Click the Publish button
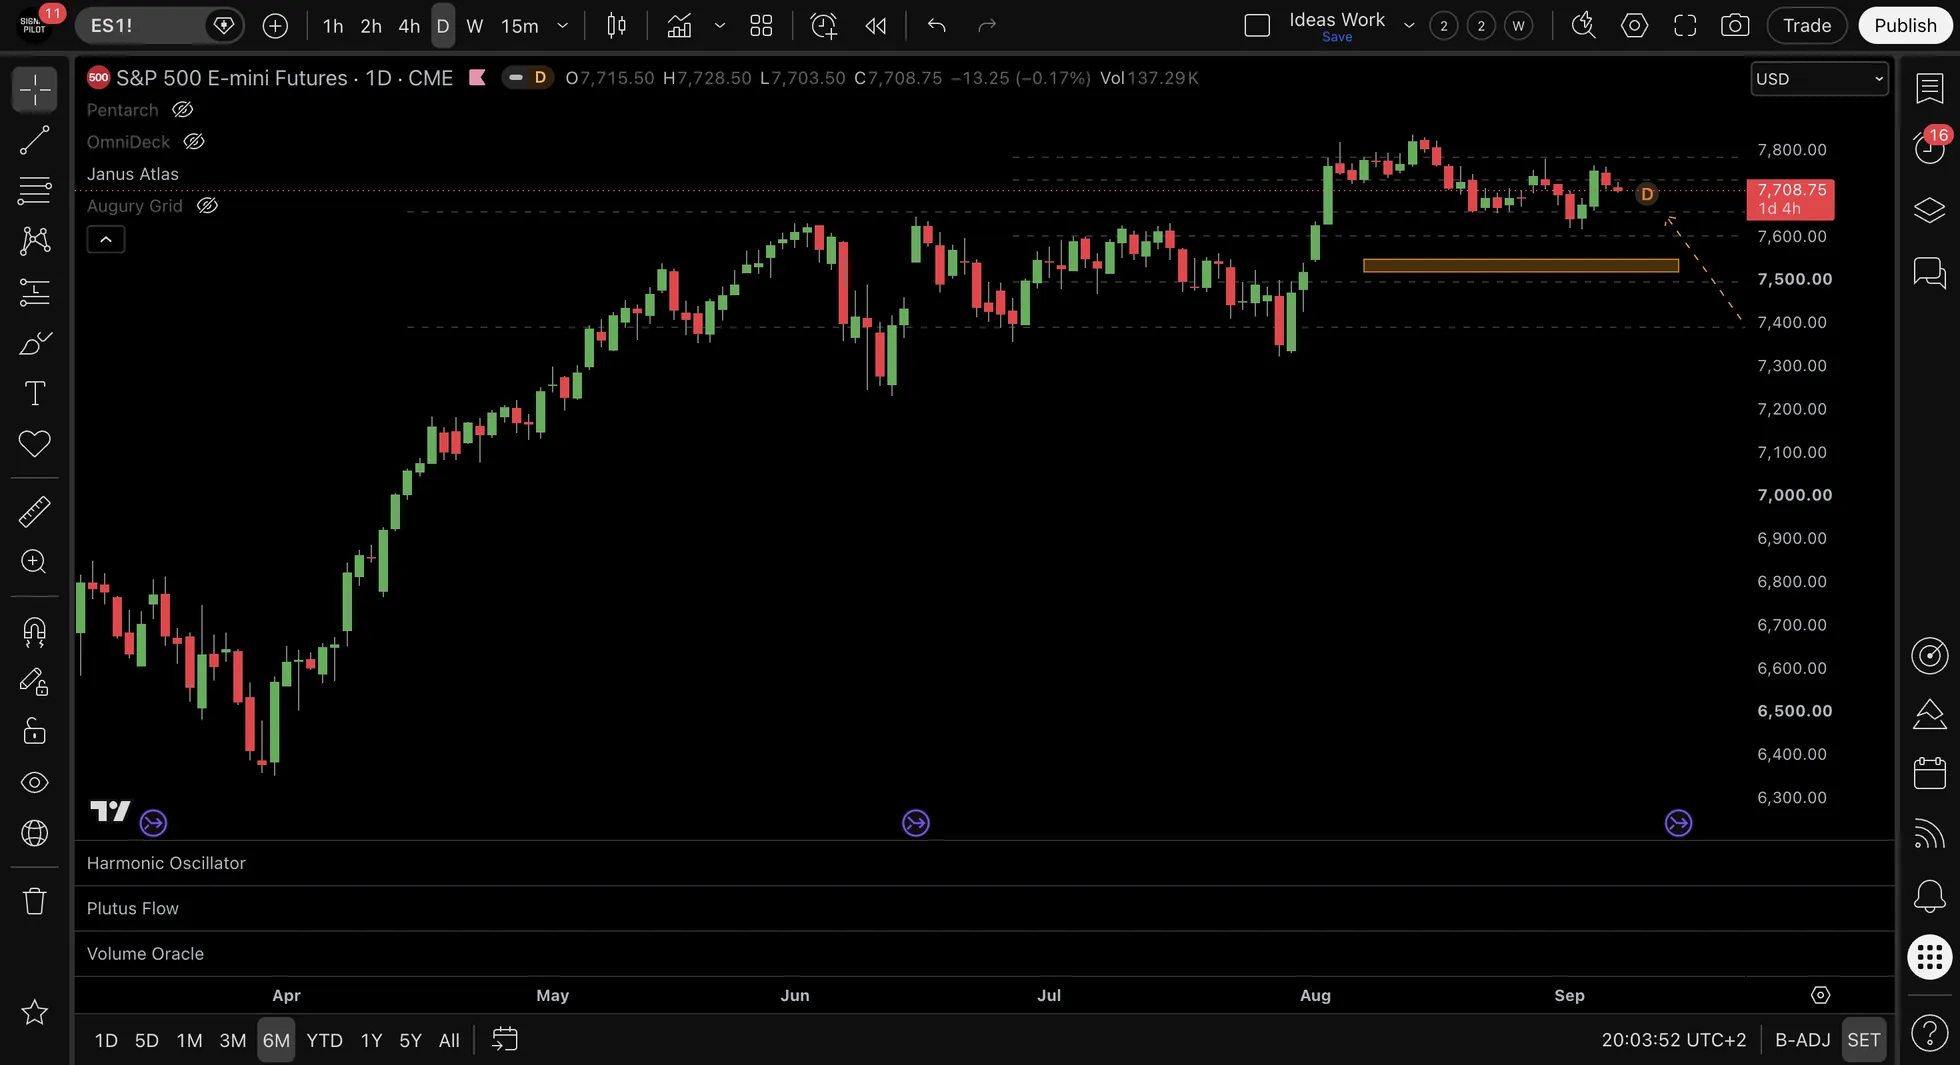Screen dimensions: 1960x1065 click(x=1905, y=26)
